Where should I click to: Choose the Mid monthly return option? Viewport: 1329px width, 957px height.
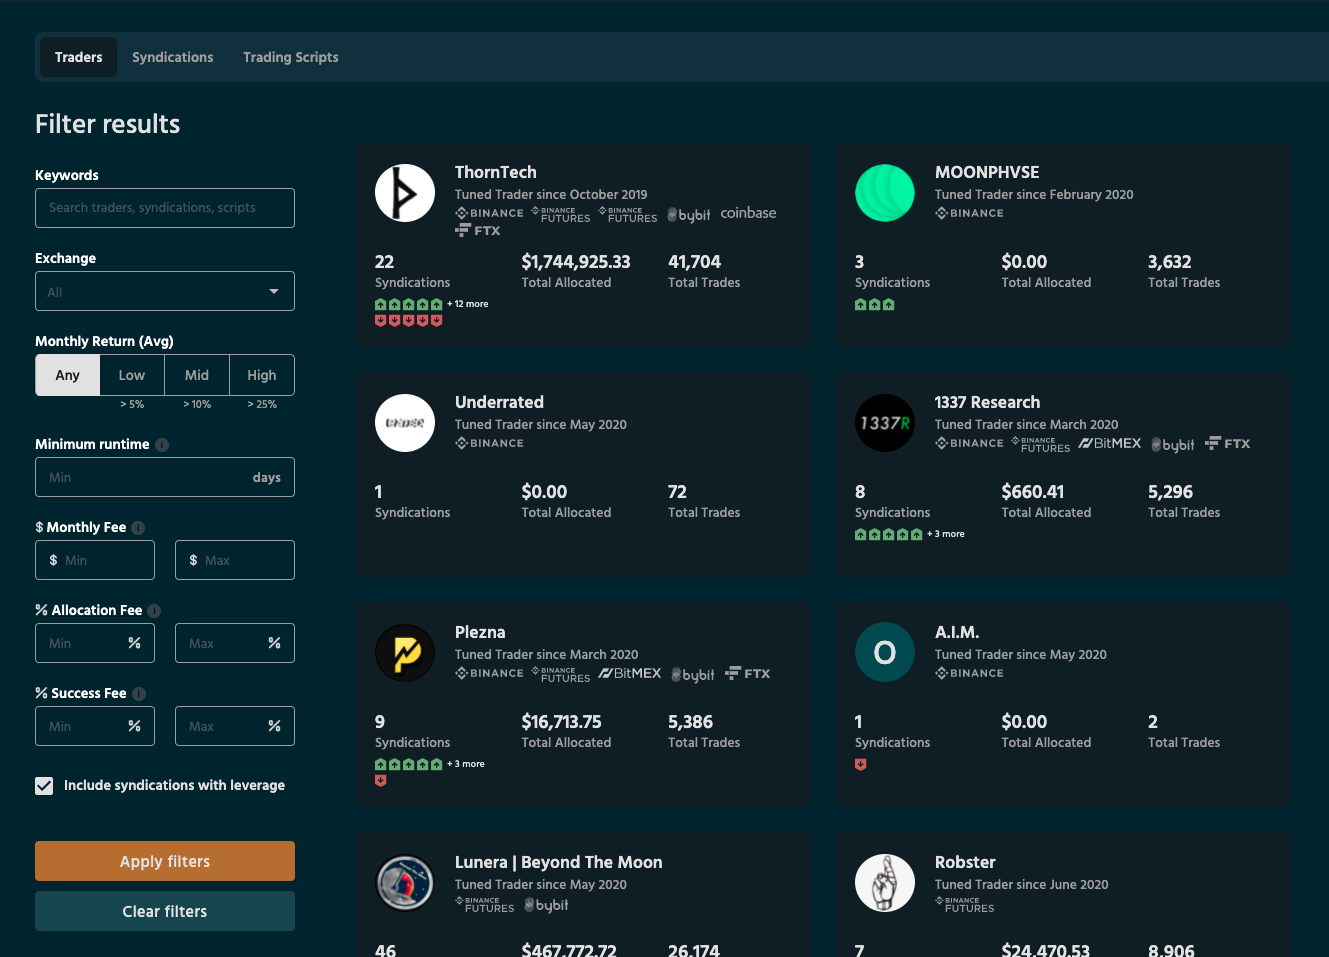(x=197, y=376)
